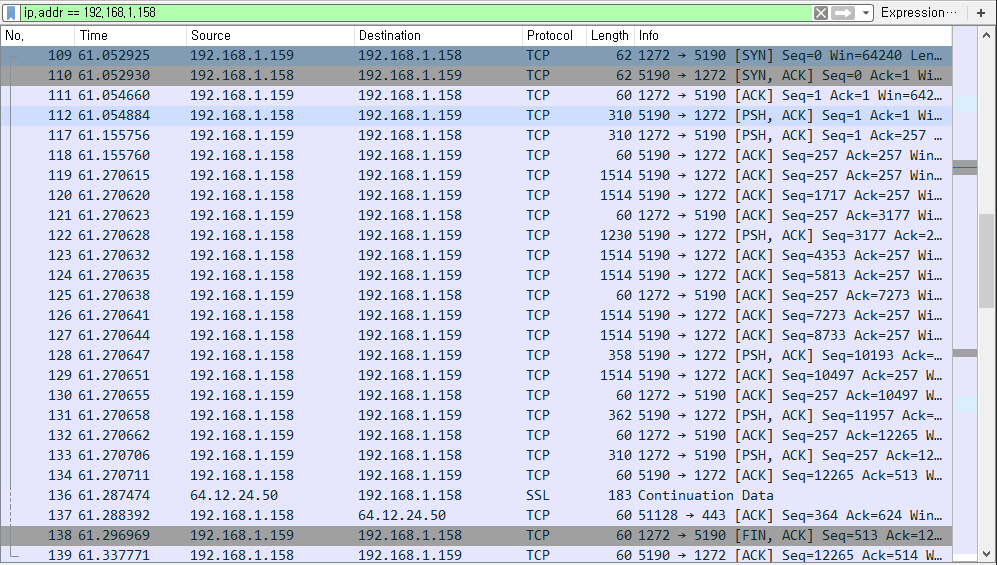Select packet 133 at time 61.270706
997x565 pixels.
point(476,456)
